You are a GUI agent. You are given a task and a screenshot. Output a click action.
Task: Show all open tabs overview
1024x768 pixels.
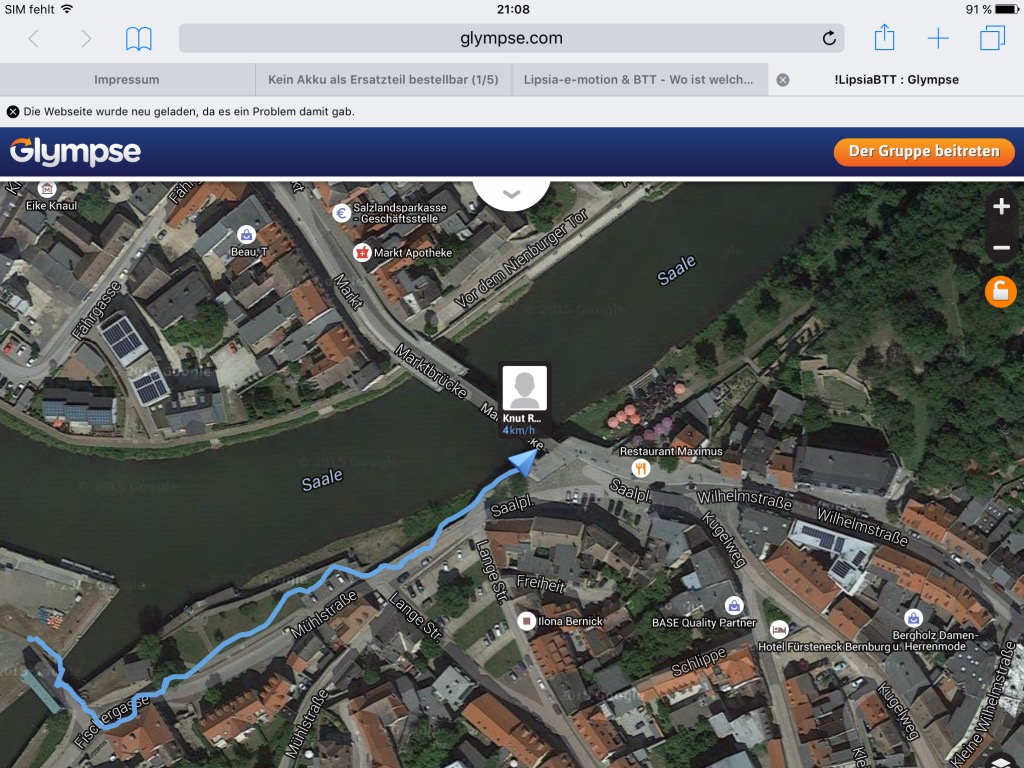(x=992, y=39)
